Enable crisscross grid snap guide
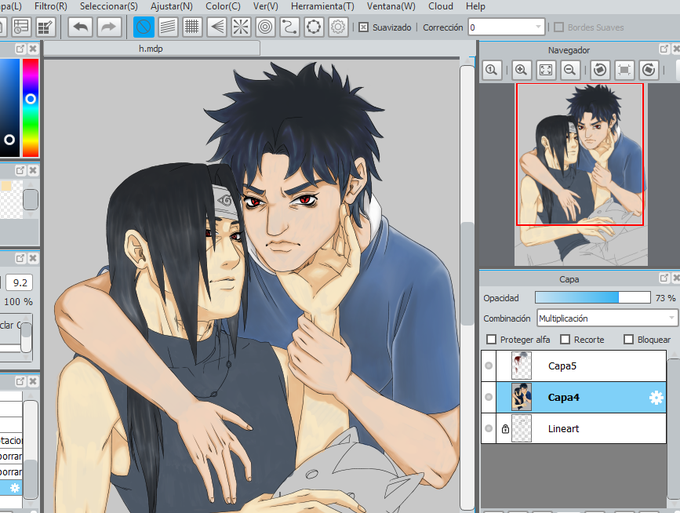Image resolution: width=680 pixels, height=513 pixels. [192, 27]
